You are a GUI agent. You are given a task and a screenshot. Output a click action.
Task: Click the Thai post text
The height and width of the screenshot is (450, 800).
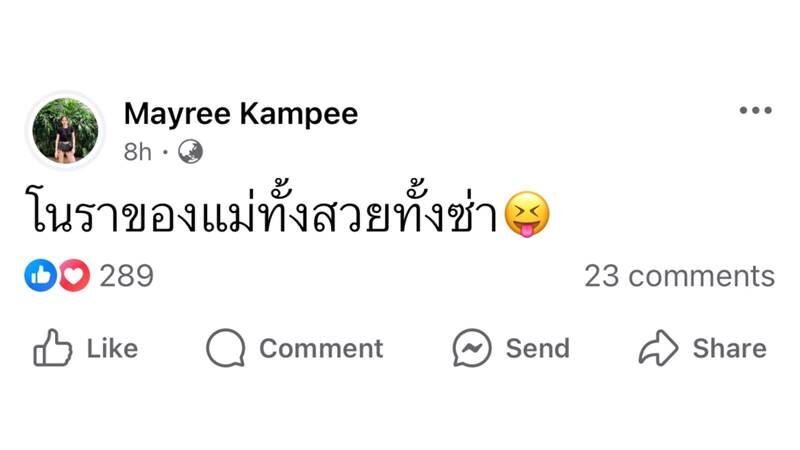[x=260, y=214]
